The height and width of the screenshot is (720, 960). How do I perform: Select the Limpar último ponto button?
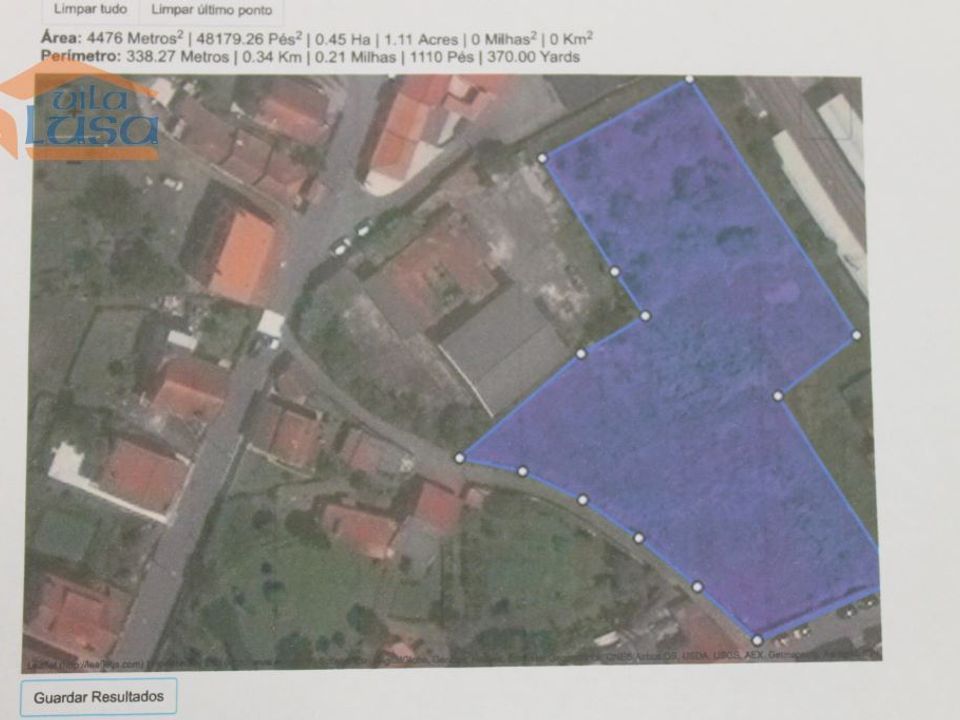[x=211, y=9]
